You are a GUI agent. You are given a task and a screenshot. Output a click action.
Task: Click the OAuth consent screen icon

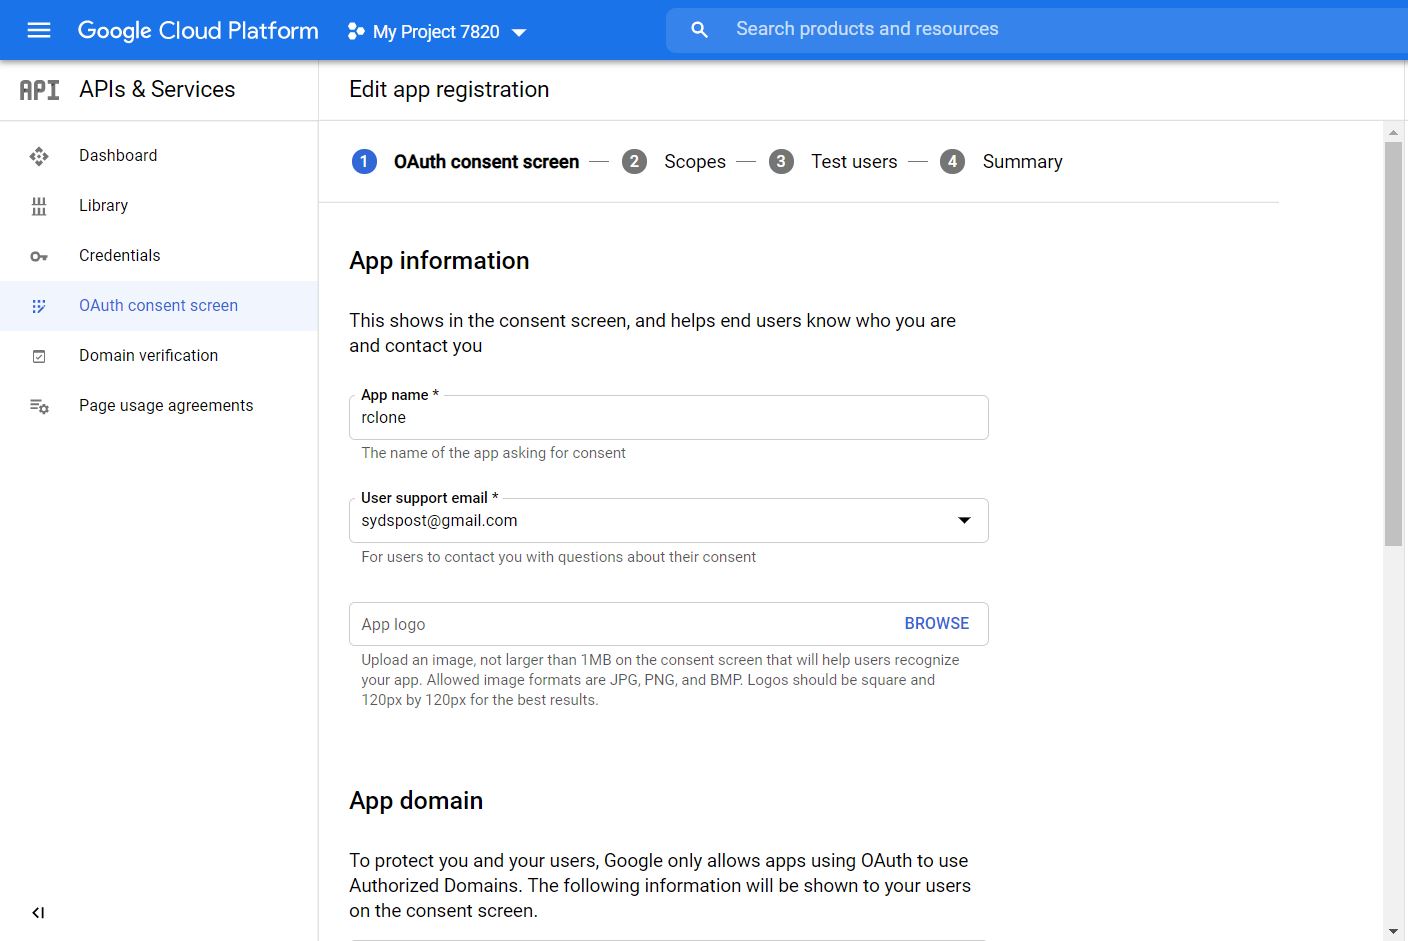(x=39, y=306)
